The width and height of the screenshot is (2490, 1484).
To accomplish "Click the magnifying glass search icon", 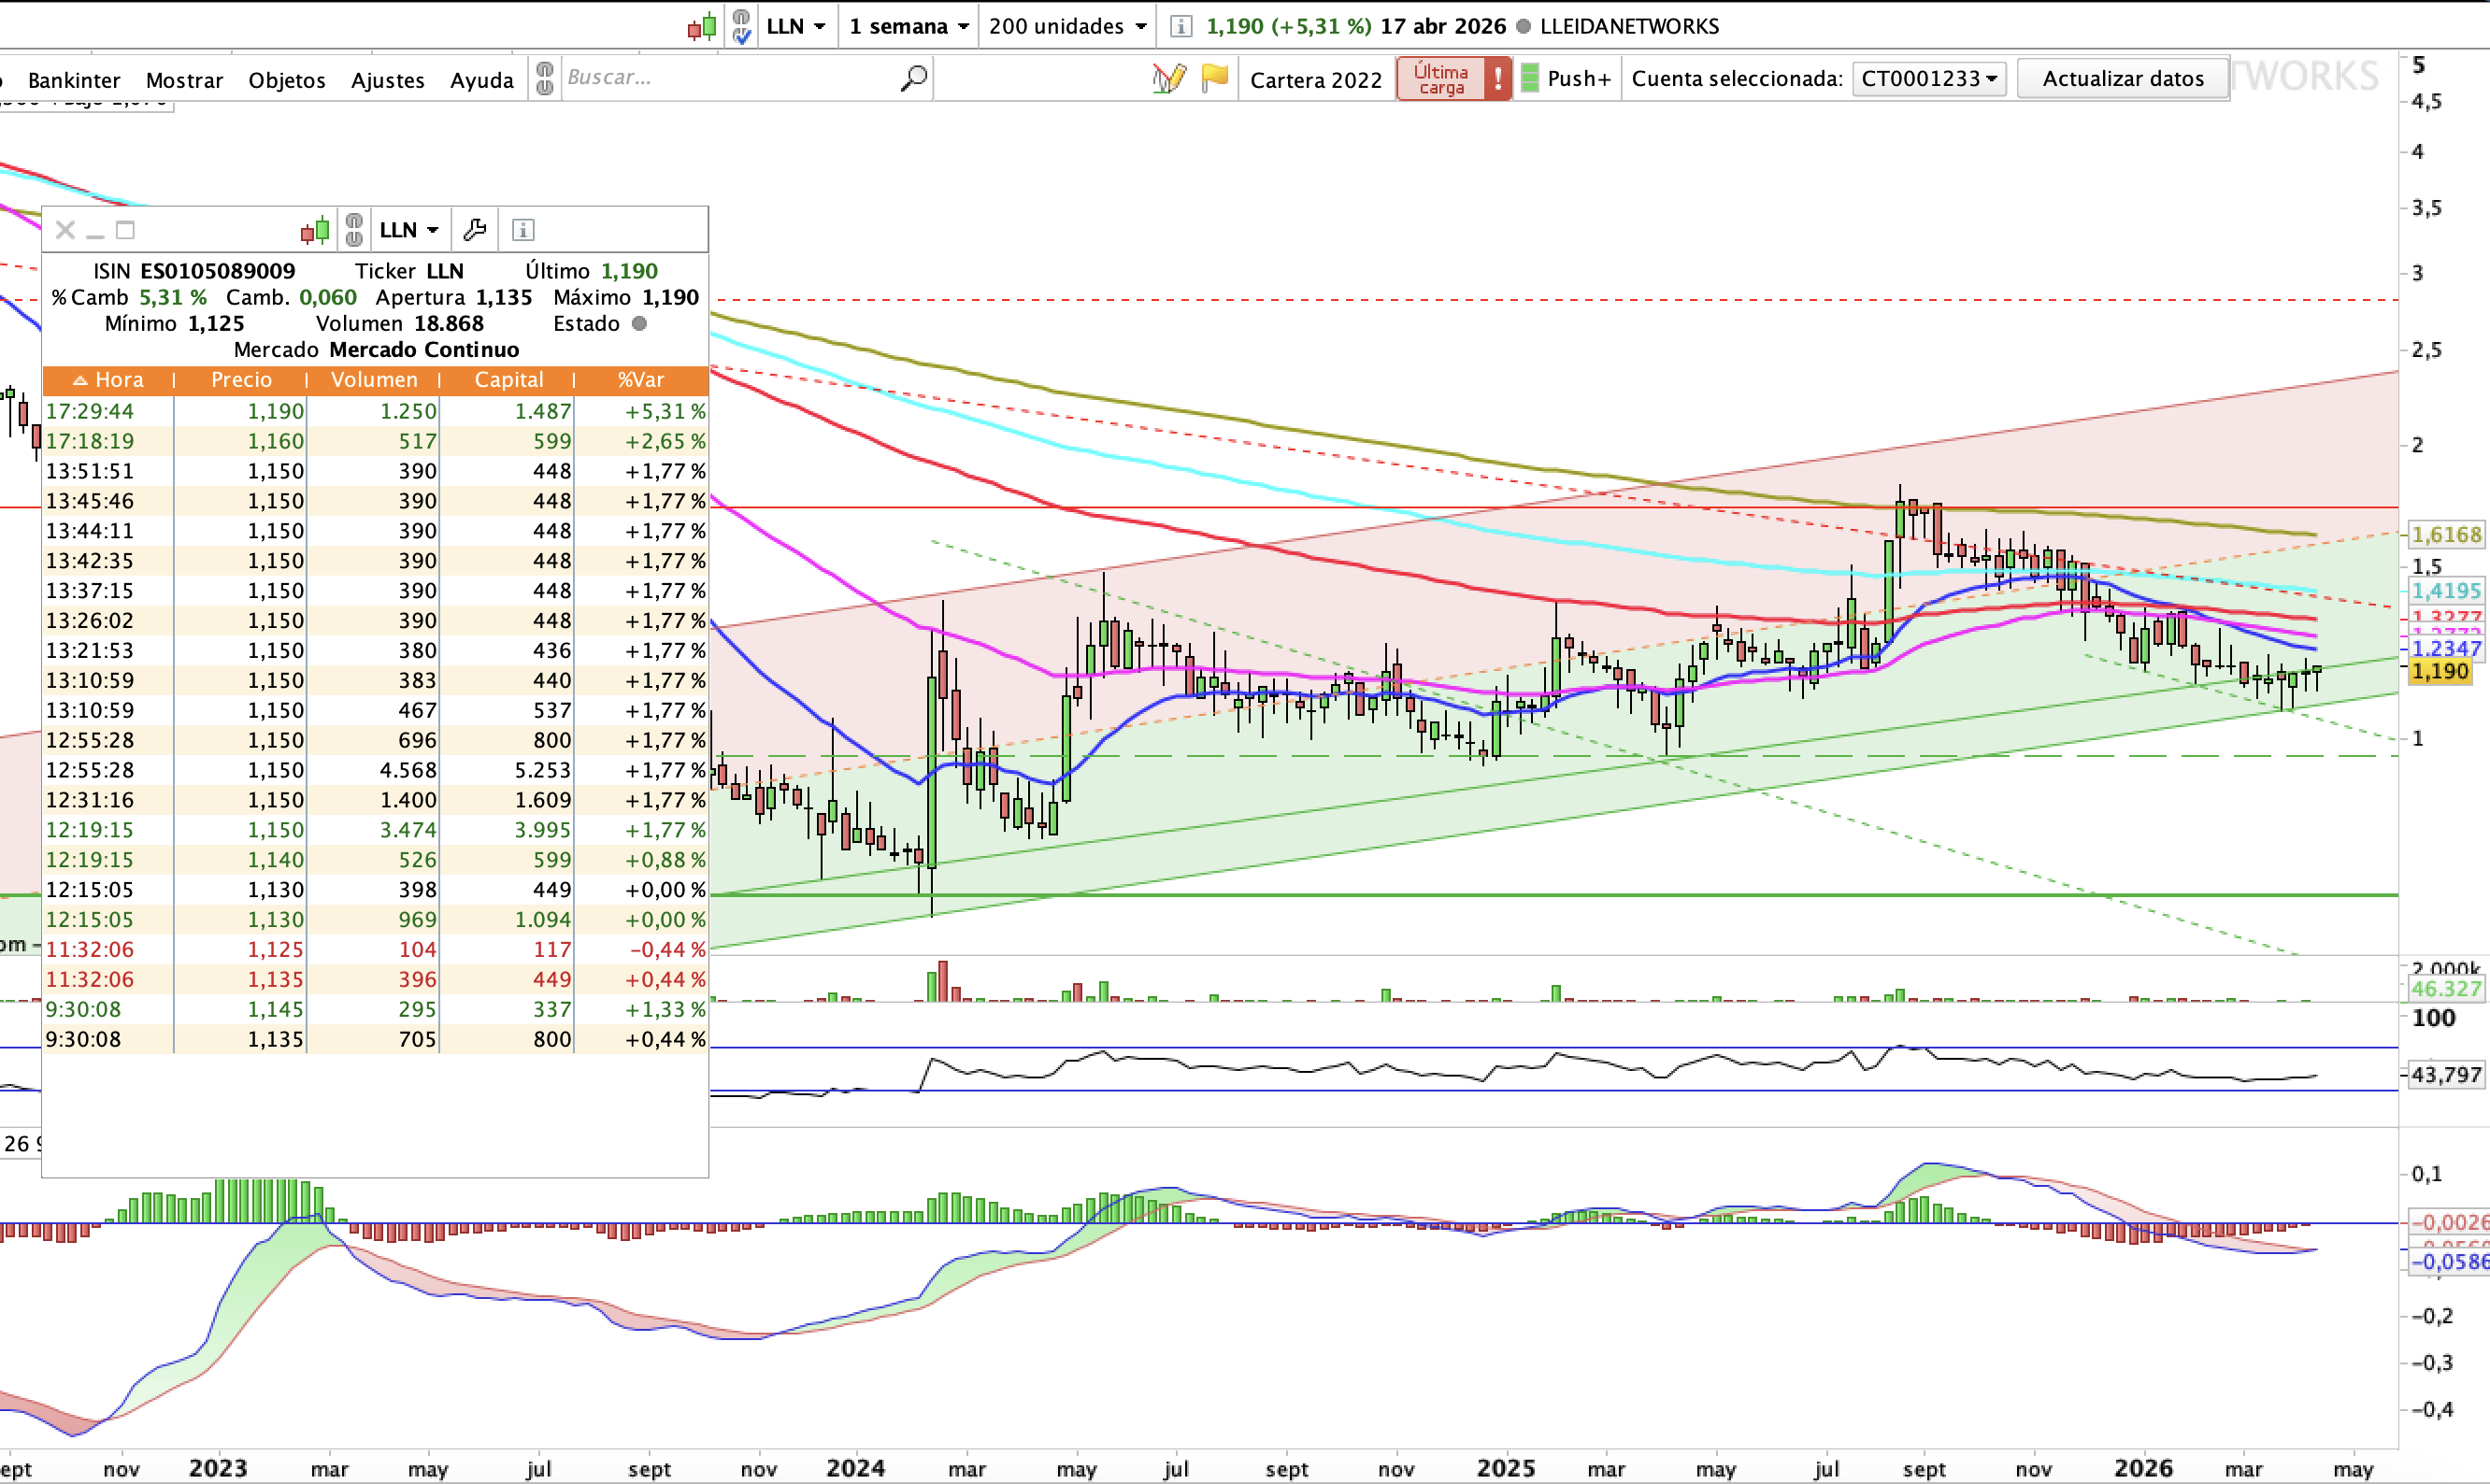I will tap(913, 78).
